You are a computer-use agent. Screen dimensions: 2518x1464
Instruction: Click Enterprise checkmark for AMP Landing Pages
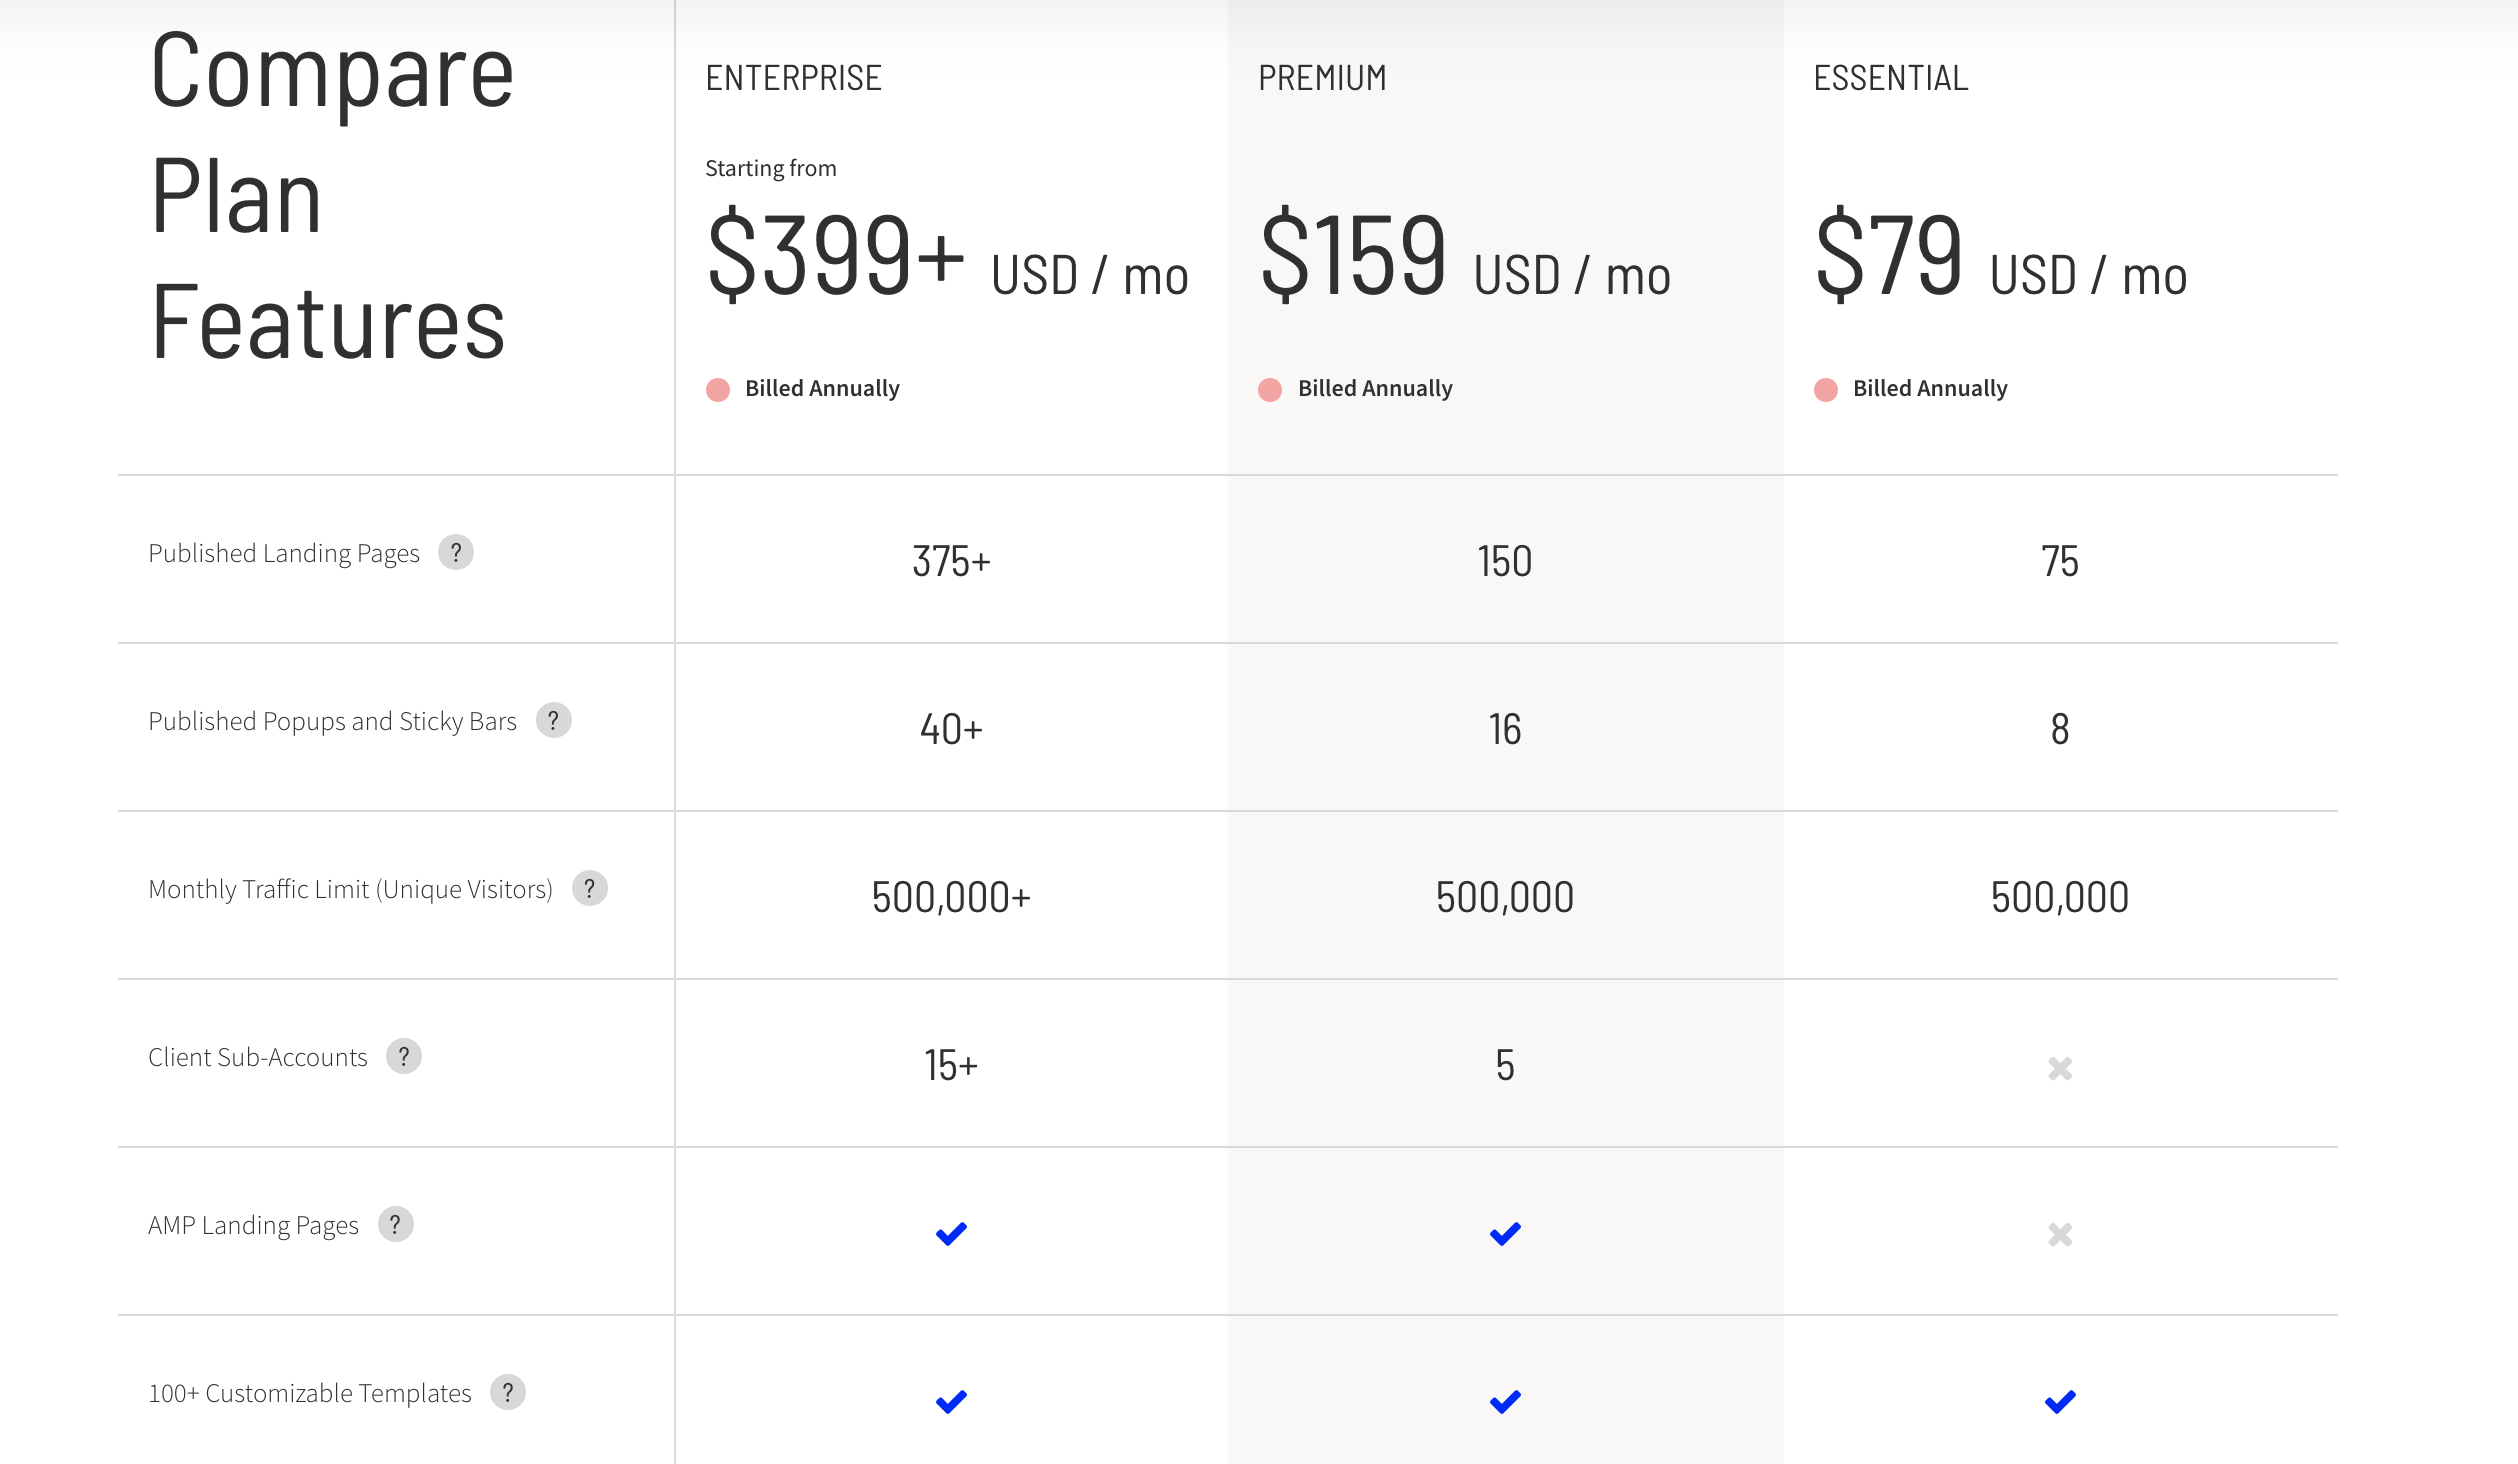[951, 1234]
